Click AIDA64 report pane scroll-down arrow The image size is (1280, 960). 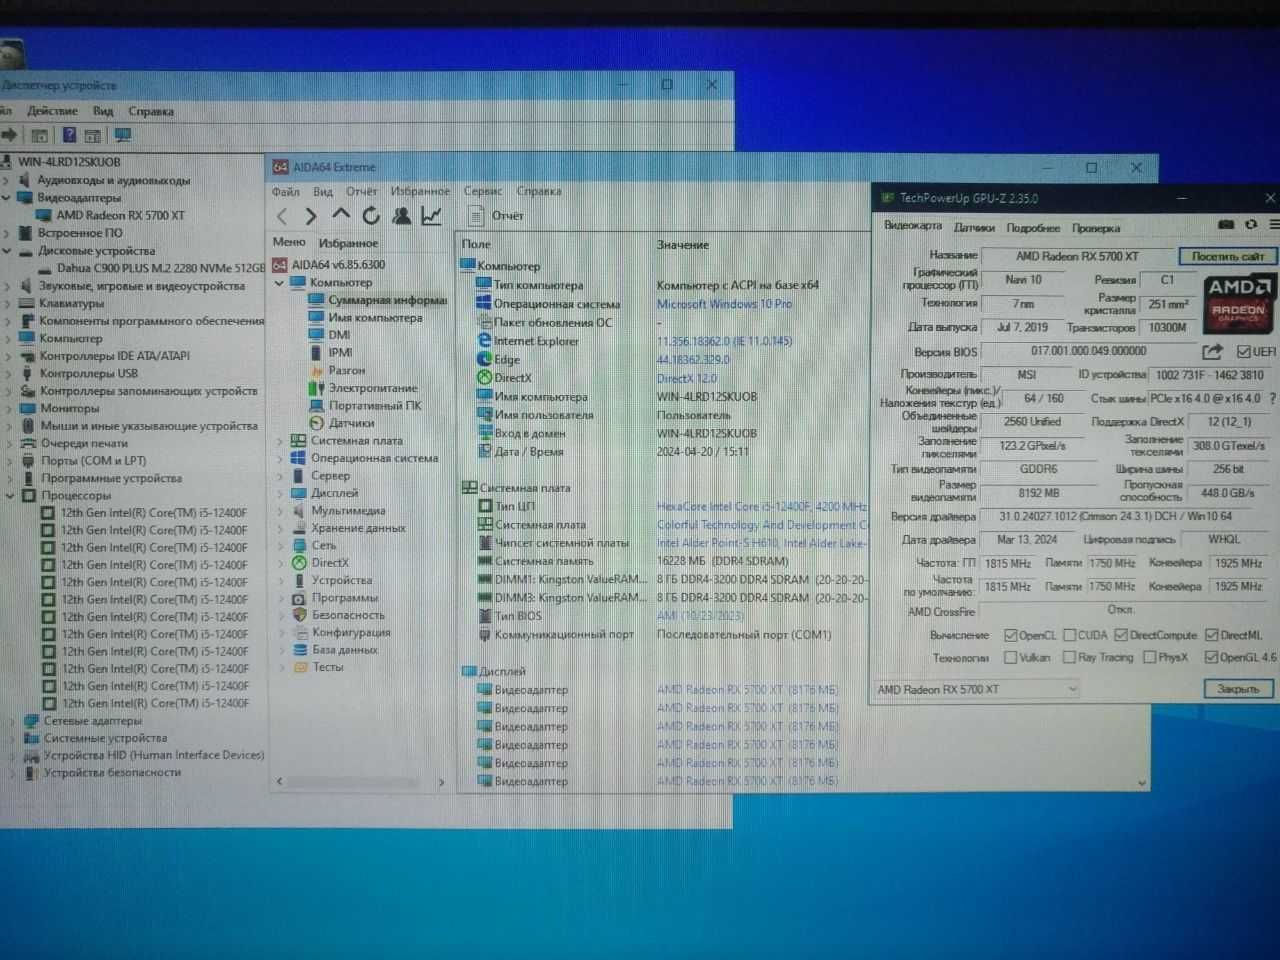coord(1142,783)
